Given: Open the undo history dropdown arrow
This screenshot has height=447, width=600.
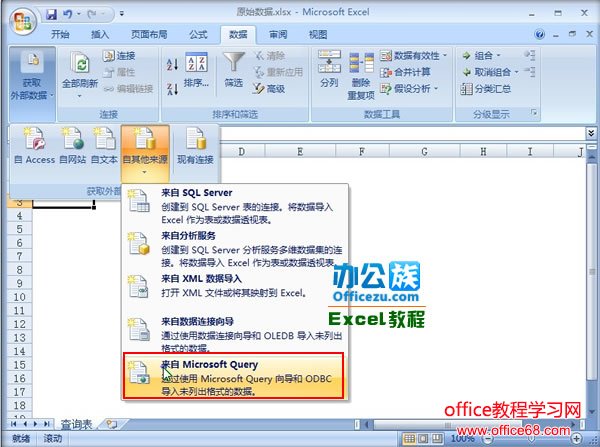Looking at the screenshot, I should tap(79, 14).
